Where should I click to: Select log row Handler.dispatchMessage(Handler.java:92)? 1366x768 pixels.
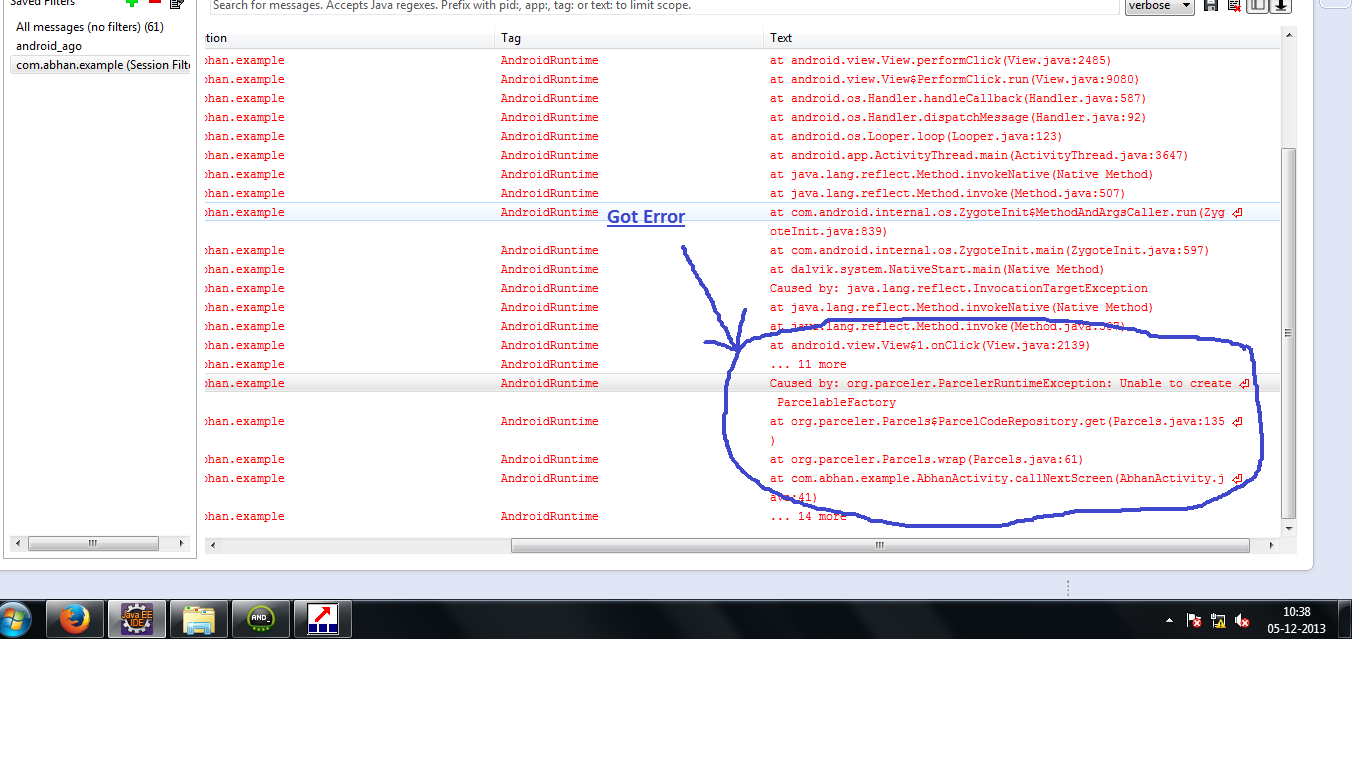point(742,117)
